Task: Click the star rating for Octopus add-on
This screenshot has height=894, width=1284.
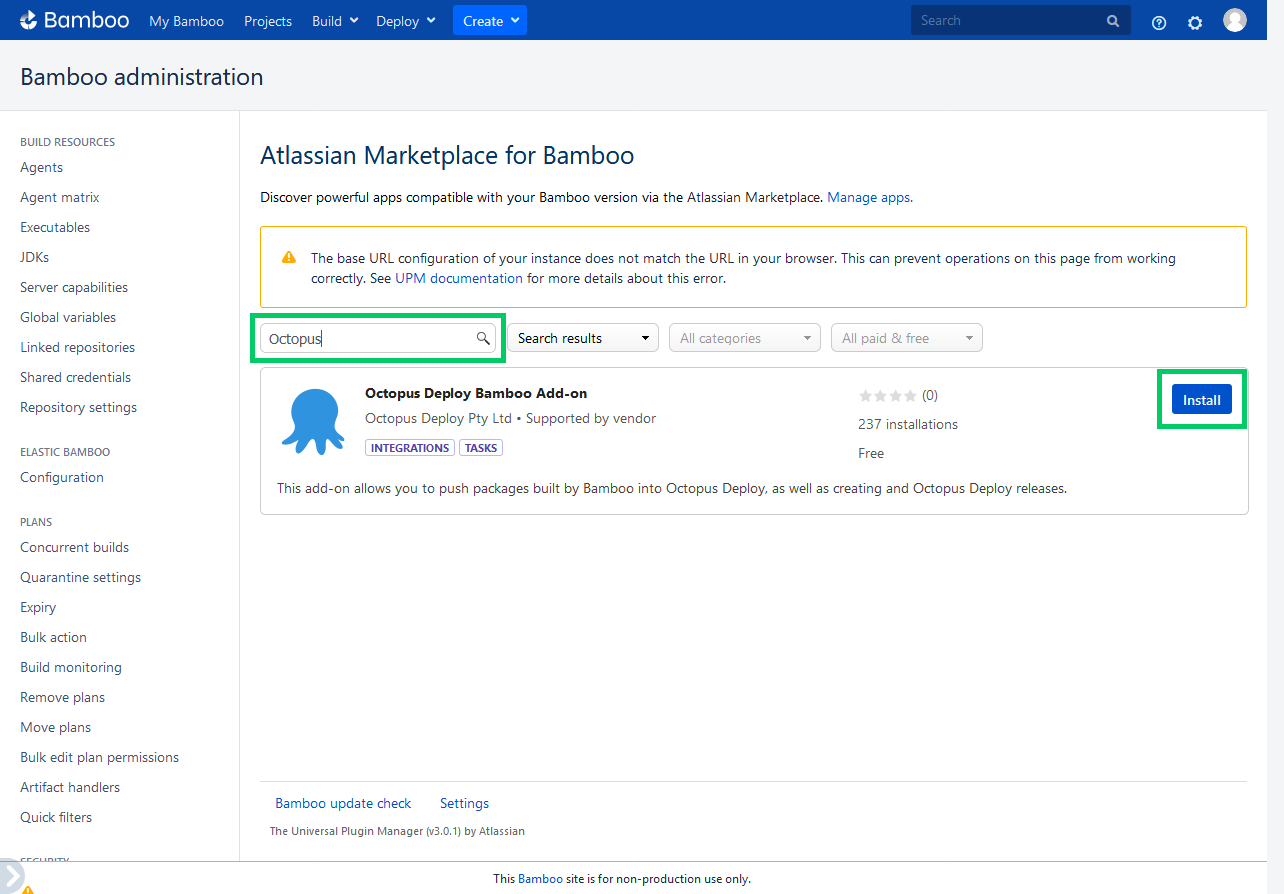Action: (x=887, y=395)
